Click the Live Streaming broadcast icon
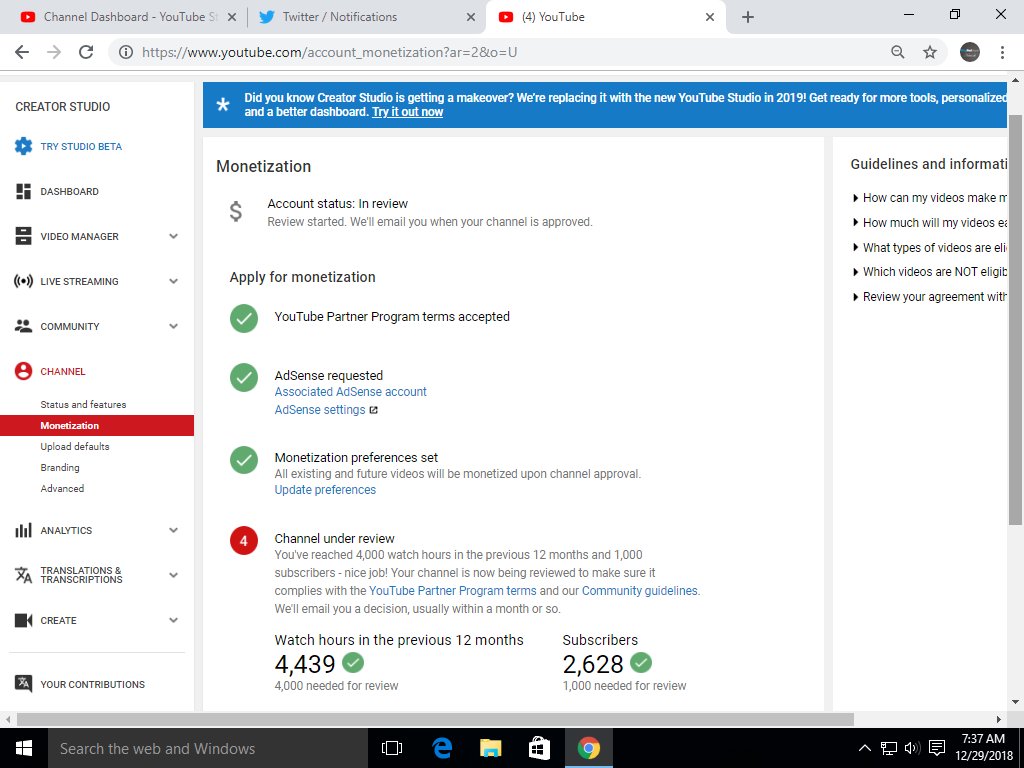 tap(24, 281)
